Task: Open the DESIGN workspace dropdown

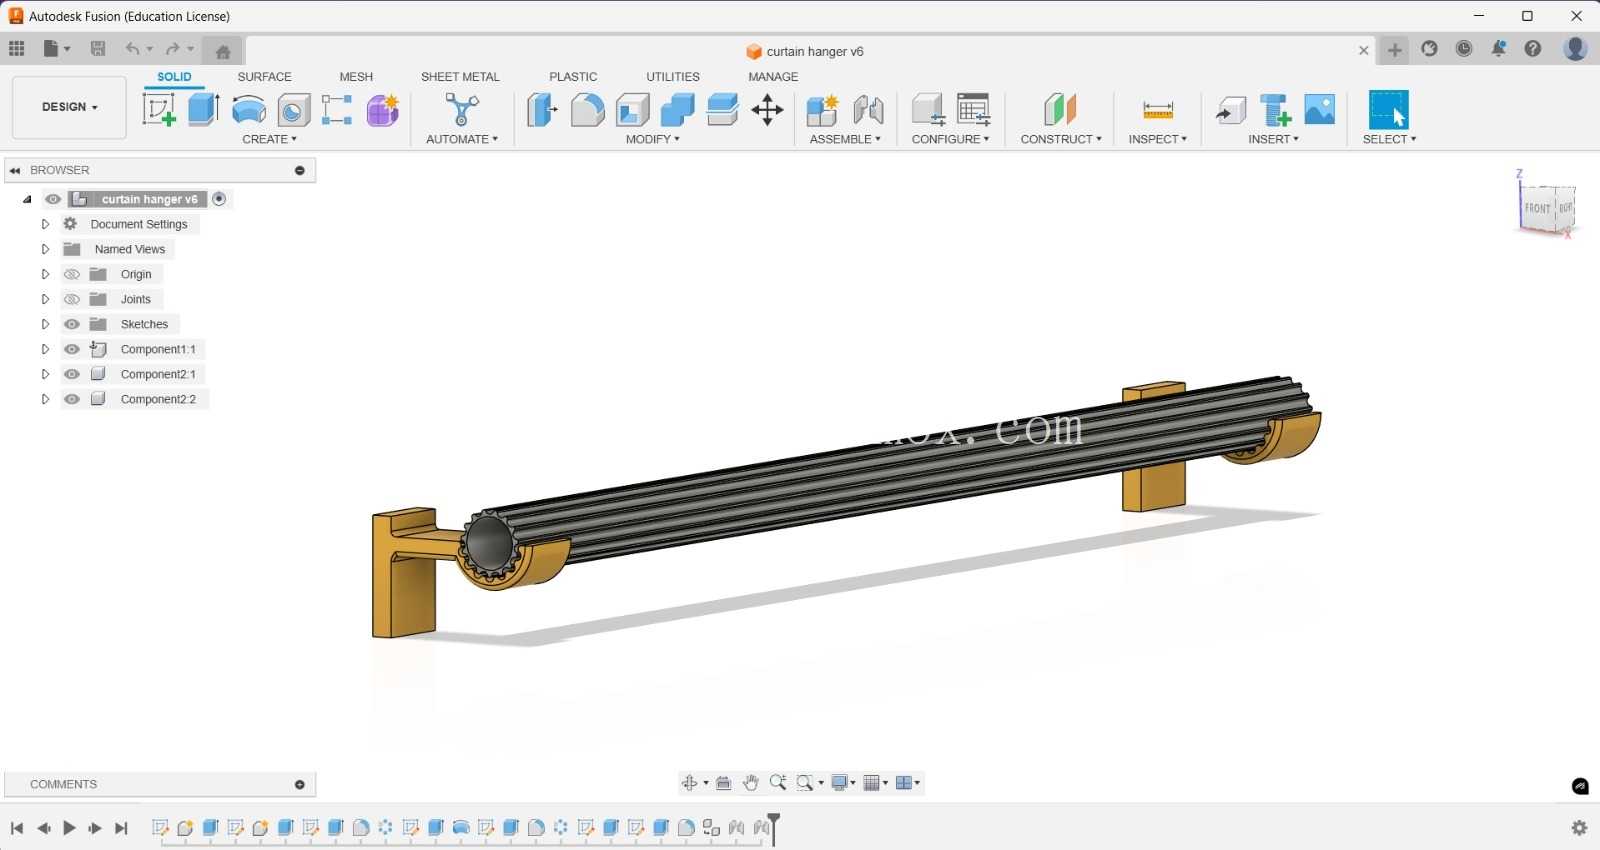Action: pos(69,107)
